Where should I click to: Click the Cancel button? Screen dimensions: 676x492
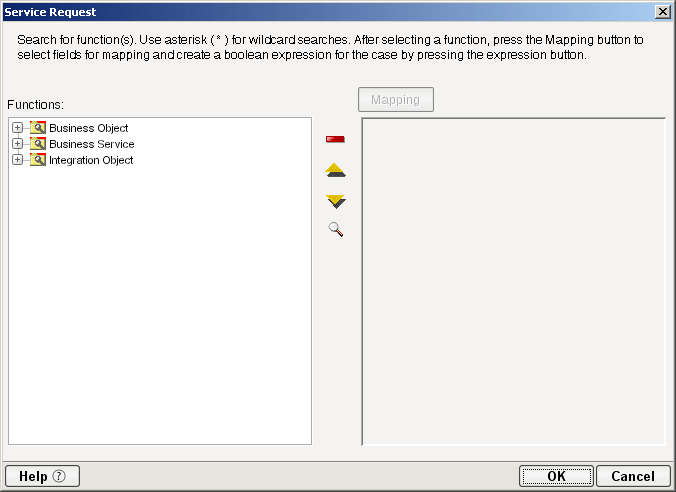coord(633,476)
